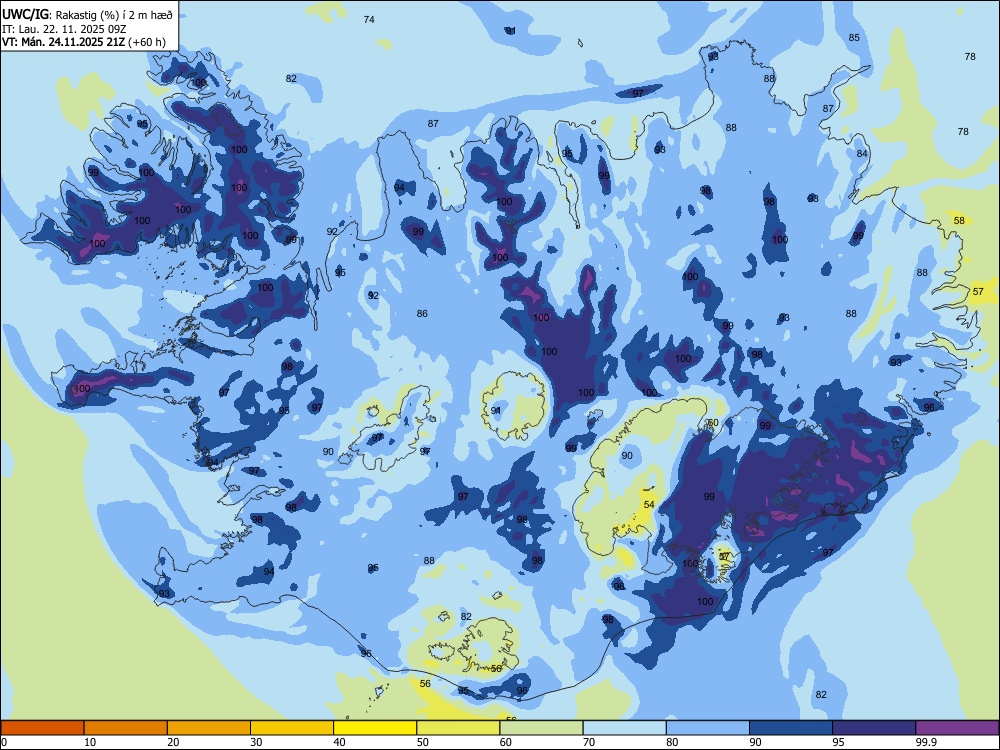Click the '40' legend scale label
Viewport: 1000px width, 750px height.
coord(340,742)
